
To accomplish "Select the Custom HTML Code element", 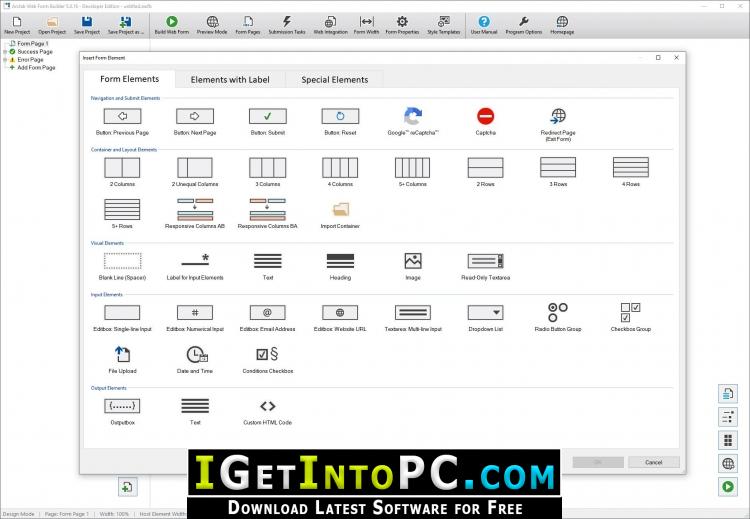I will pos(267,412).
